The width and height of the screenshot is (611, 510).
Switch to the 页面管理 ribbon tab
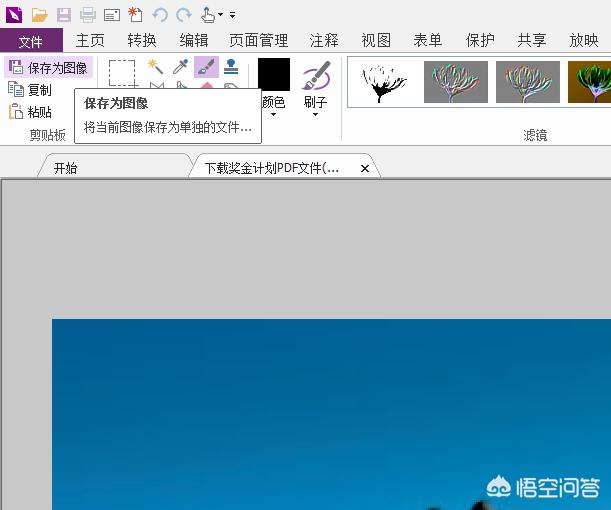pyautogui.click(x=258, y=41)
